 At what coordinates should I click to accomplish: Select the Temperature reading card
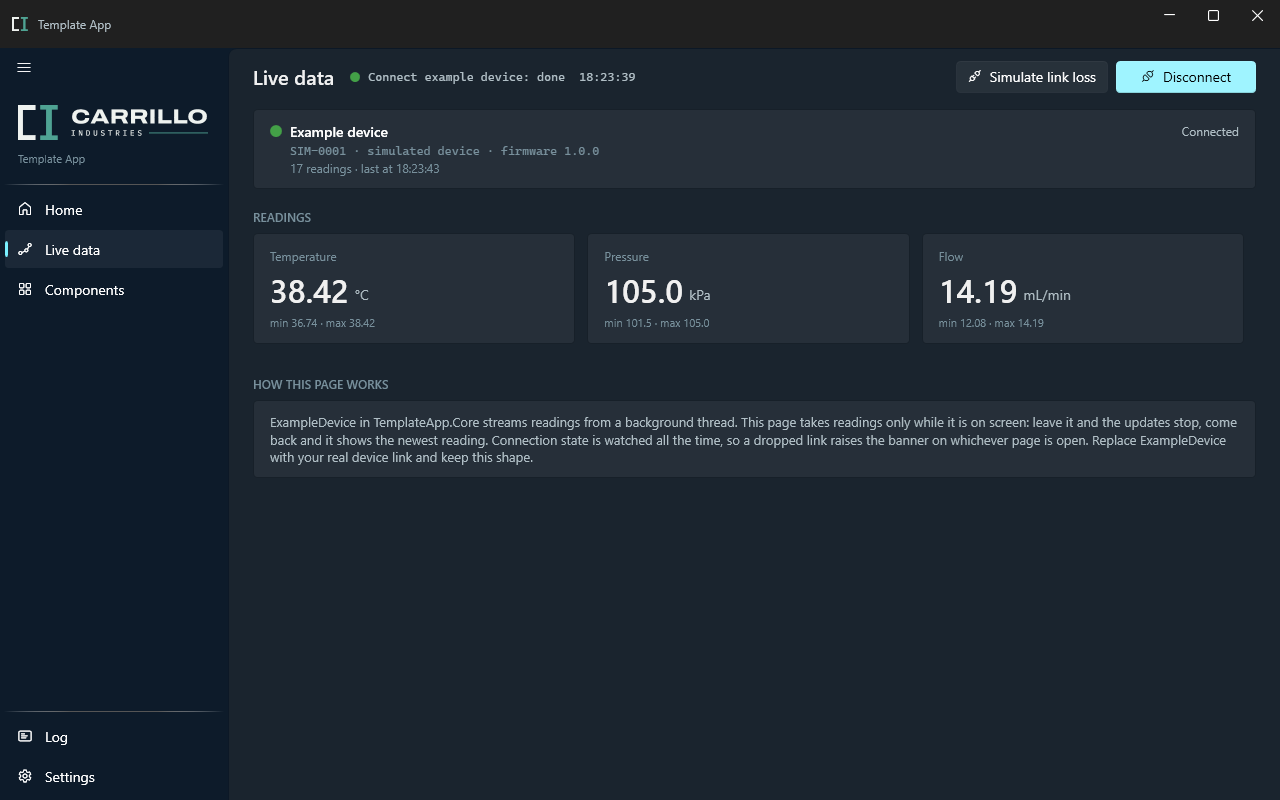pos(414,289)
